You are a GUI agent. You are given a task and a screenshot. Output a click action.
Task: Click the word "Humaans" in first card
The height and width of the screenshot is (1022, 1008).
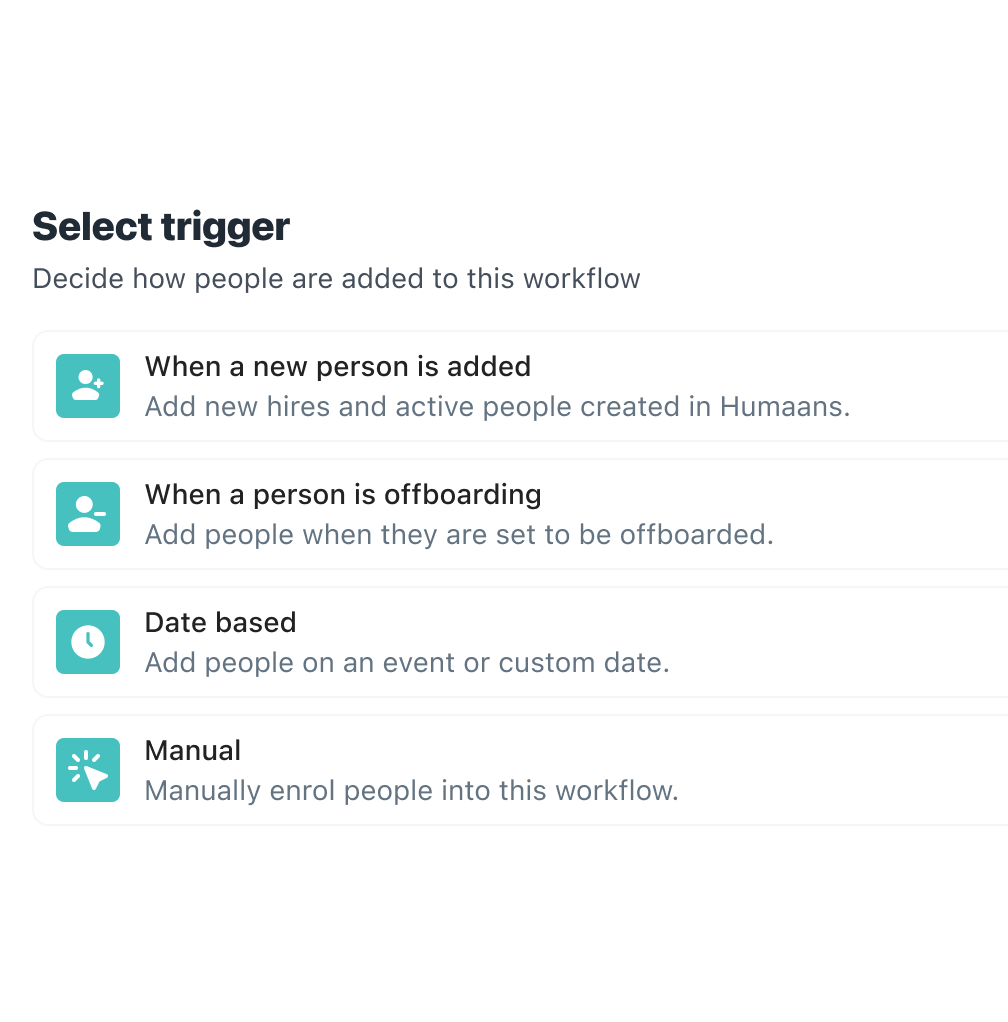click(x=782, y=407)
